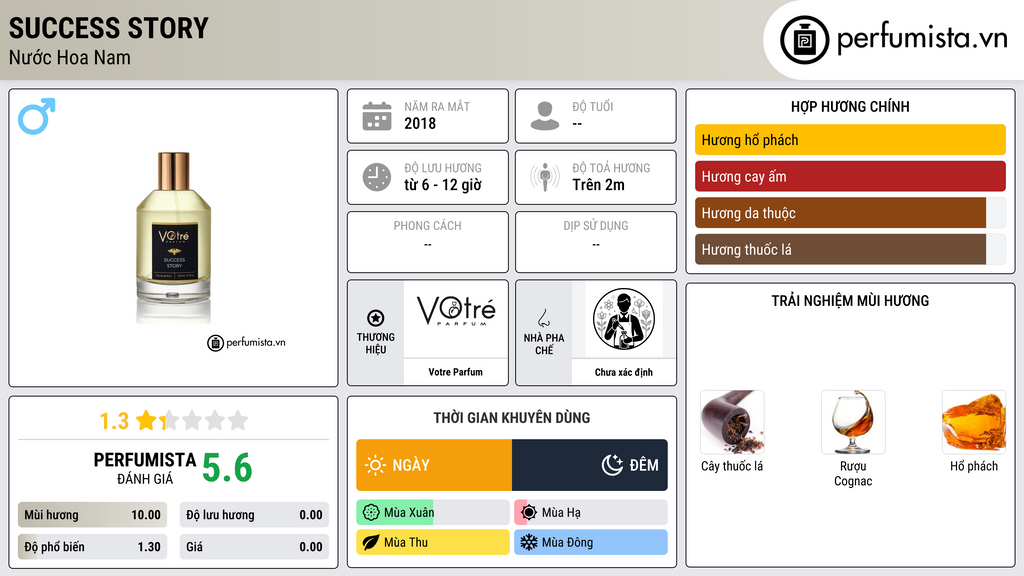The image size is (1024, 576).
Task: Click the sillage value Trên 2m
Action: click(x=598, y=185)
